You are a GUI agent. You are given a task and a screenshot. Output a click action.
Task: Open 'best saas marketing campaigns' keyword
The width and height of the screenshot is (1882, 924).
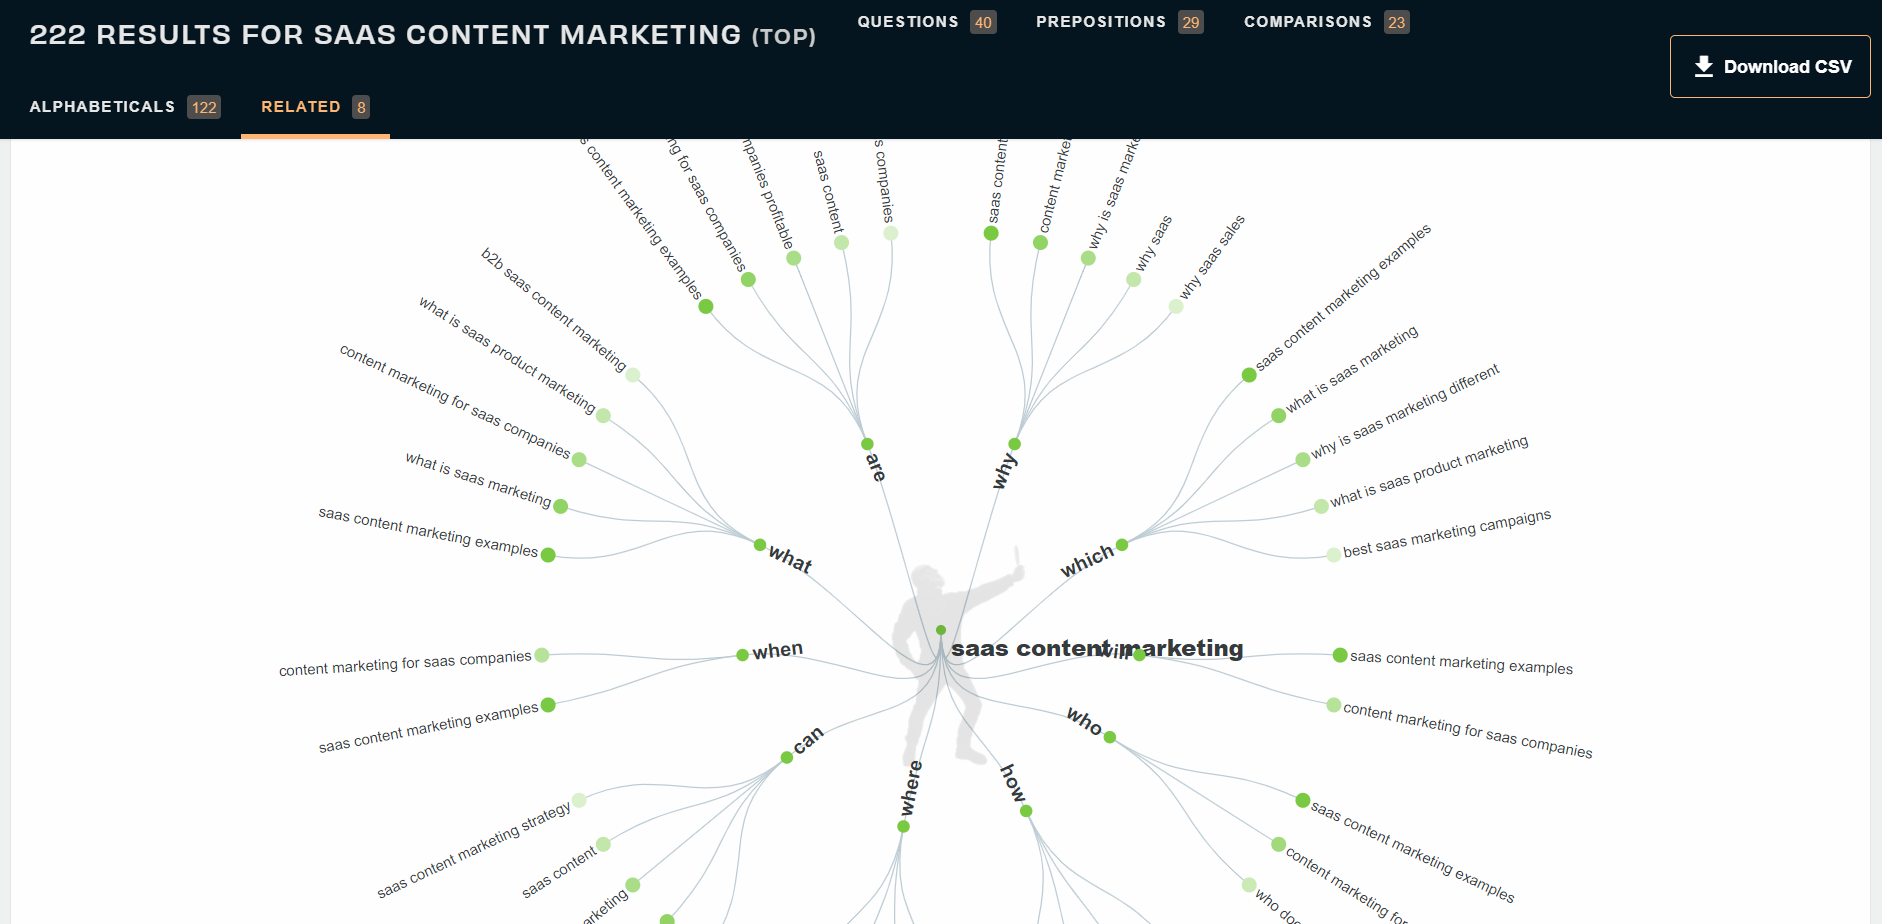click(1446, 534)
